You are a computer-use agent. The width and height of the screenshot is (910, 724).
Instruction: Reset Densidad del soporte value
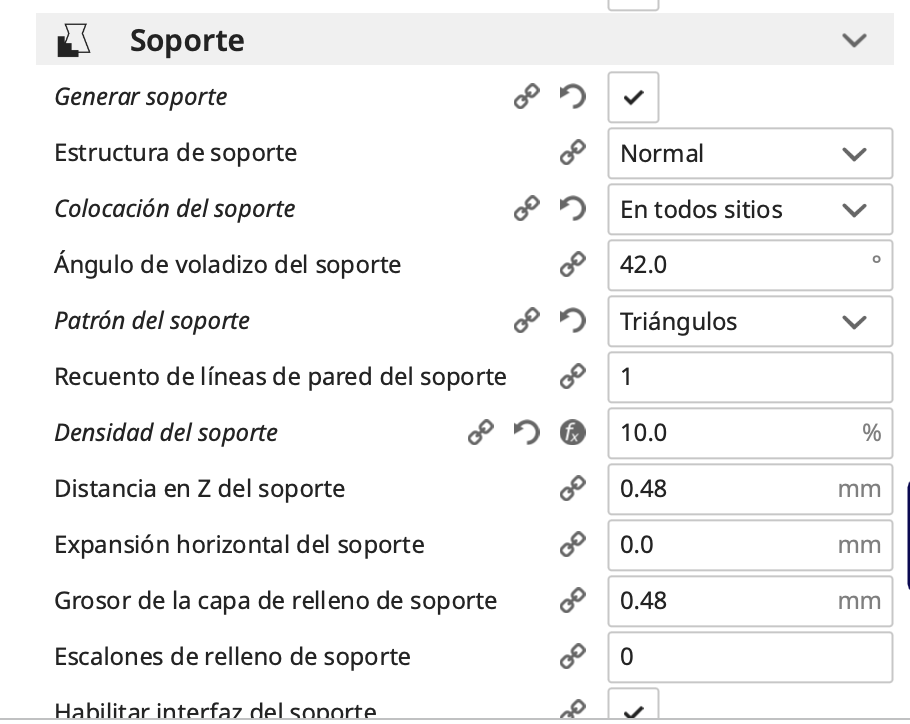526,433
